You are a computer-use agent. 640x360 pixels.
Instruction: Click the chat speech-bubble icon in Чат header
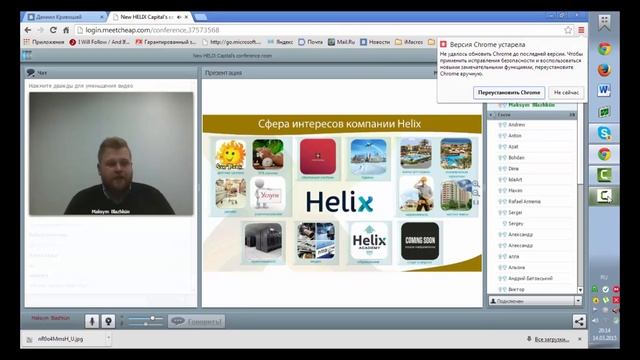tap(31, 73)
